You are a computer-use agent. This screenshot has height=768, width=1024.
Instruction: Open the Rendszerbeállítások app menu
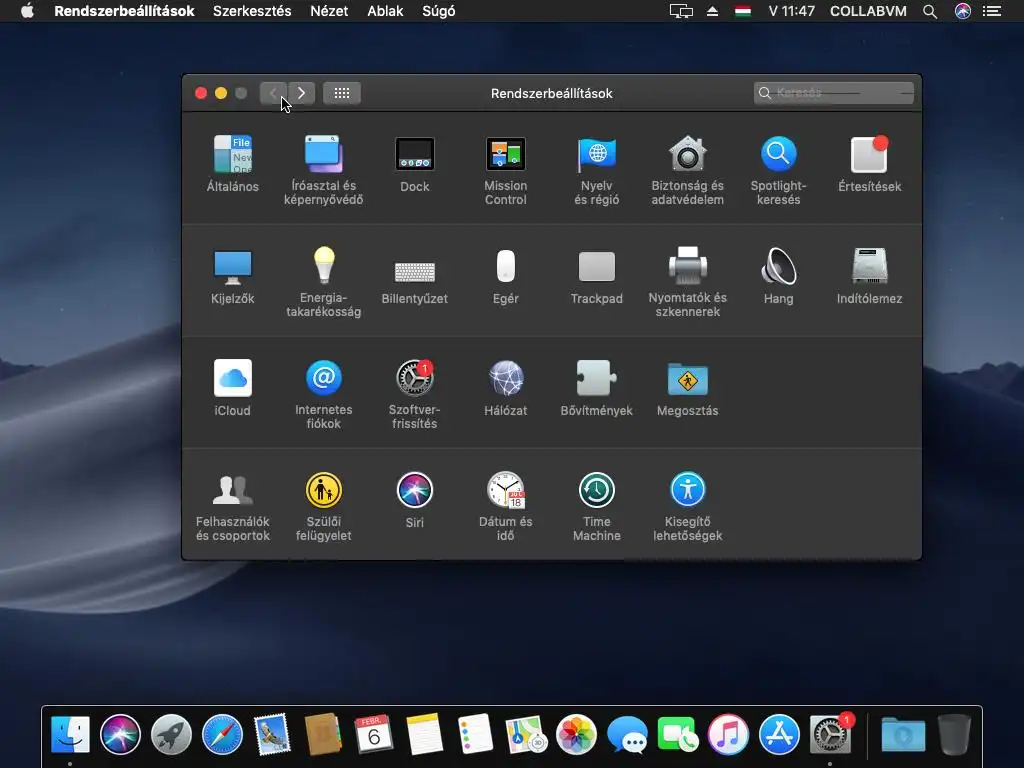coord(124,11)
